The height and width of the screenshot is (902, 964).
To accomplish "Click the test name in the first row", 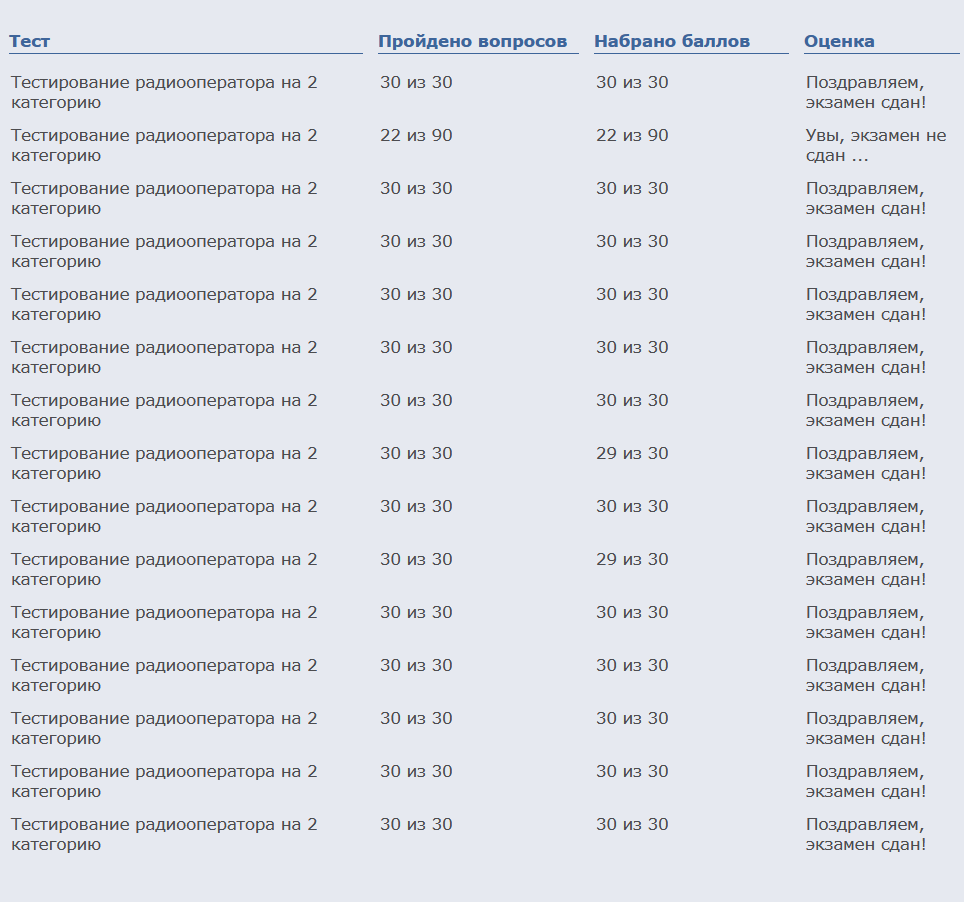I will (164, 92).
